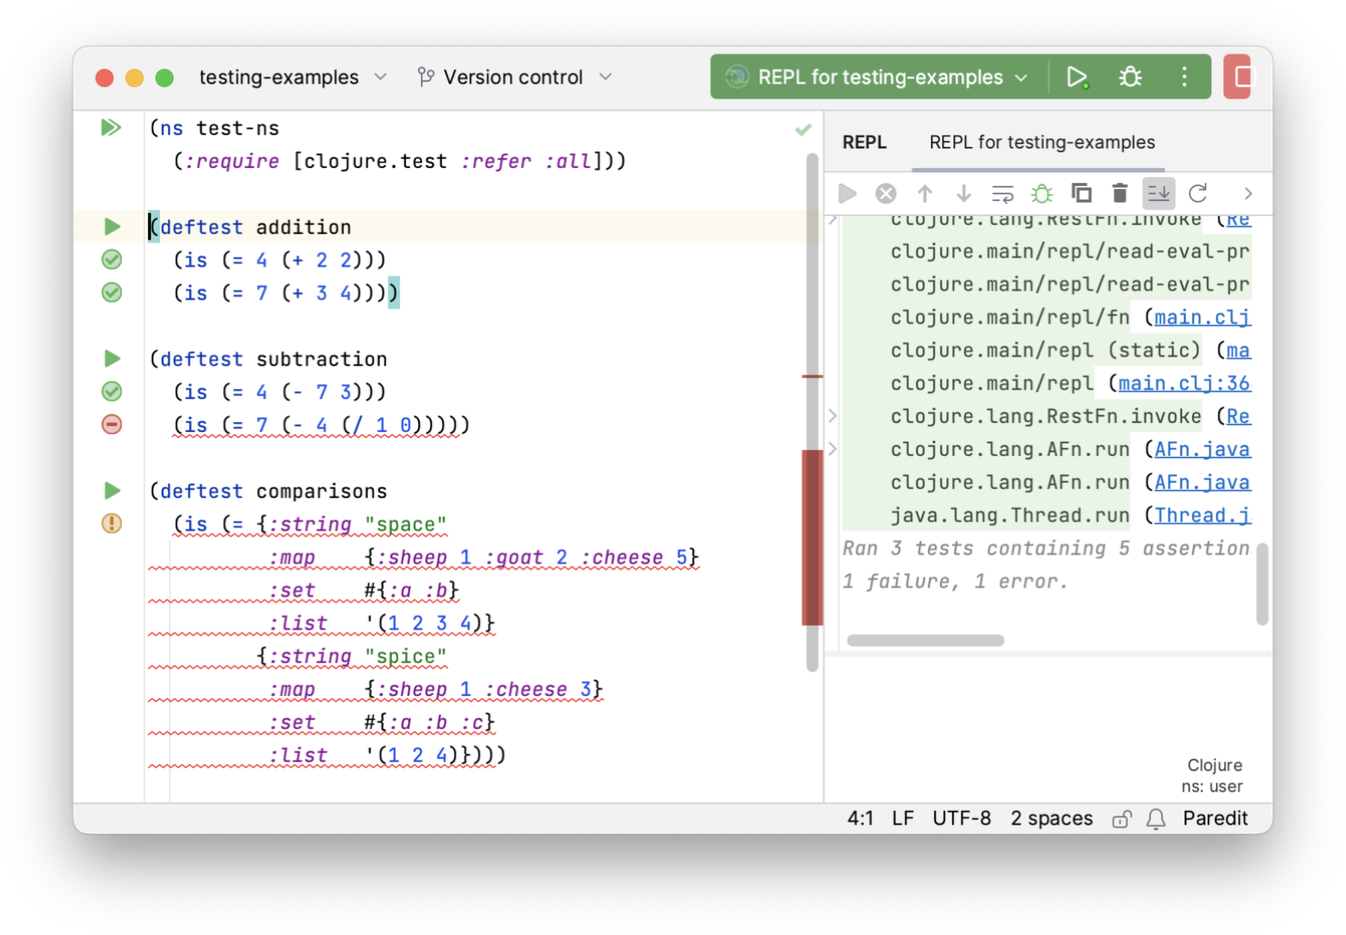Click the 4:1 caret position in the status bar
The height and width of the screenshot is (935, 1346).
pyautogui.click(x=860, y=818)
